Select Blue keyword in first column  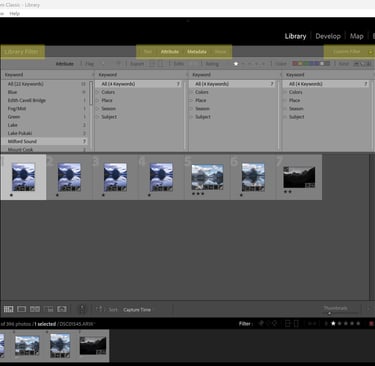[x=44, y=92]
